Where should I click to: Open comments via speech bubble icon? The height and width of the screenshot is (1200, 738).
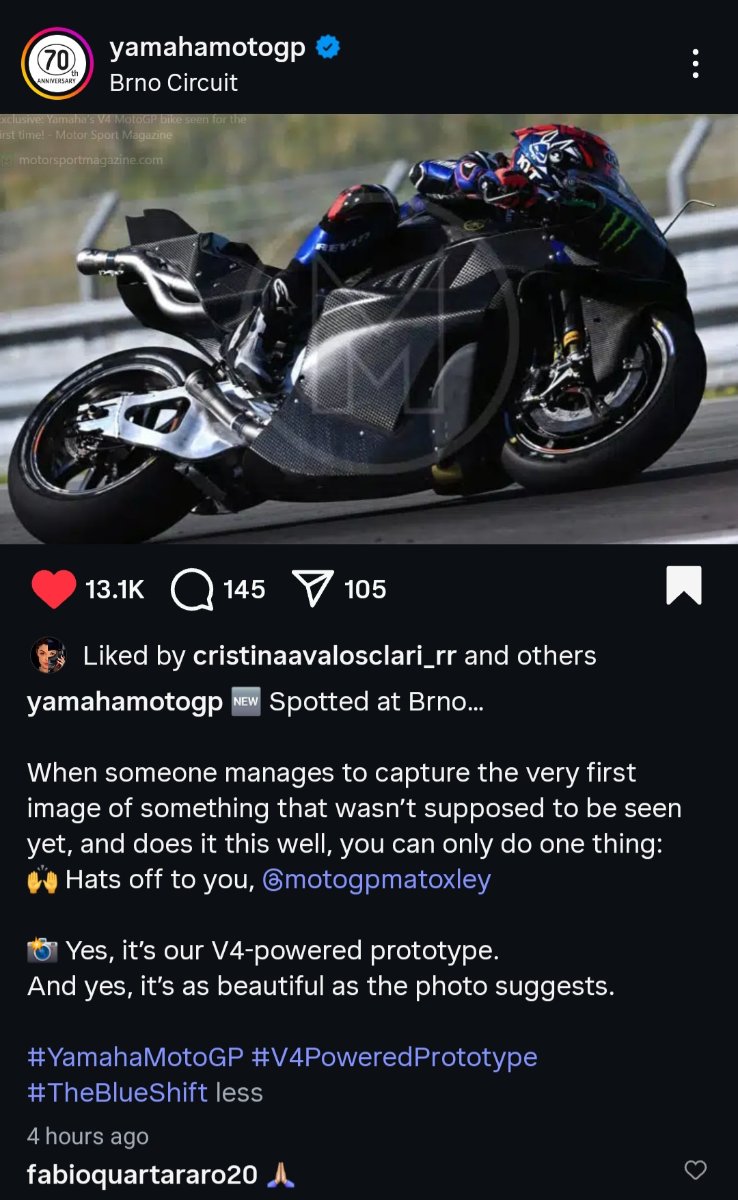[x=192, y=590]
